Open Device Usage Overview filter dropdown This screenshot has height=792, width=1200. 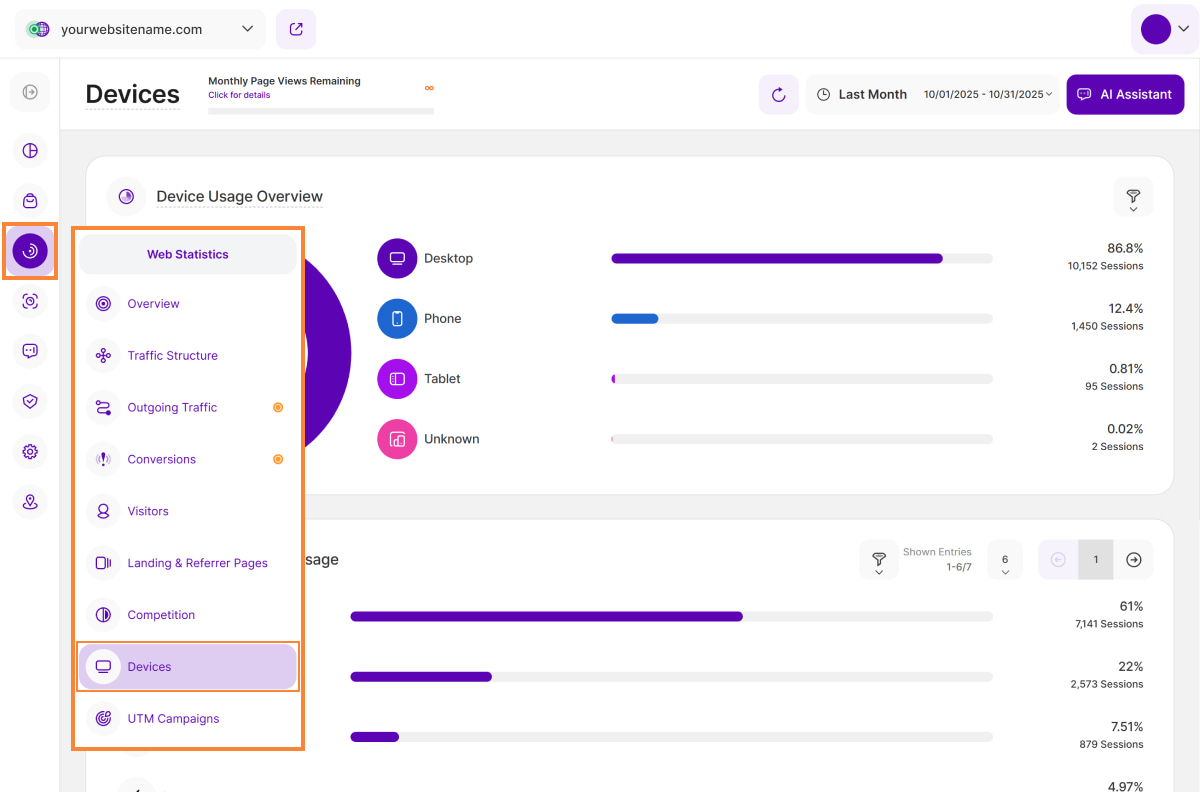[1133, 197]
